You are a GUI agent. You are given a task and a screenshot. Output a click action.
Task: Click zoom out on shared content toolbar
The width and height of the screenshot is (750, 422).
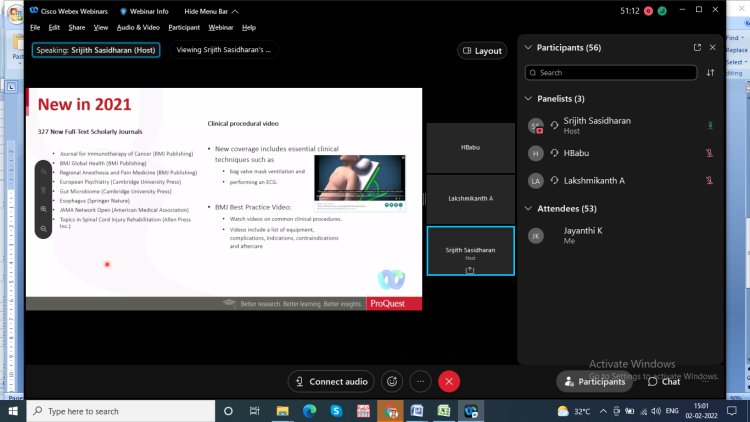44,229
